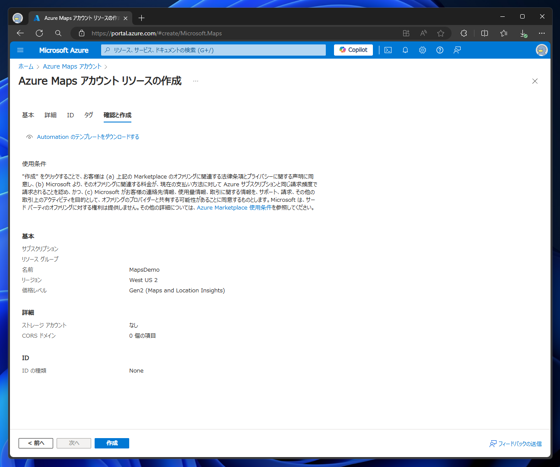
Task: Click the ID の種類 None value
Action: tap(136, 371)
